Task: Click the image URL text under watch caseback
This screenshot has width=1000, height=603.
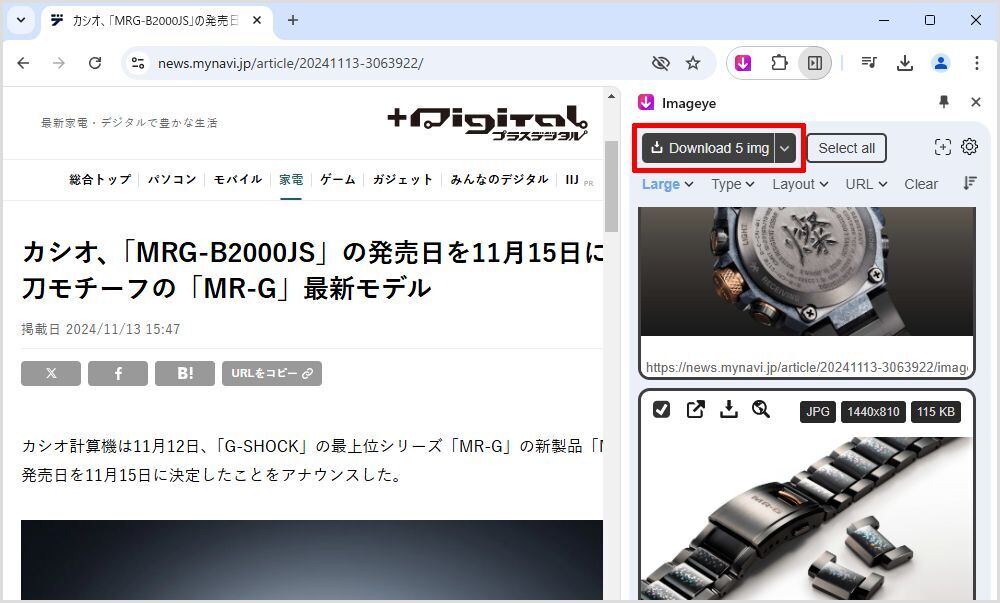Action: pyautogui.click(x=807, y=368)
